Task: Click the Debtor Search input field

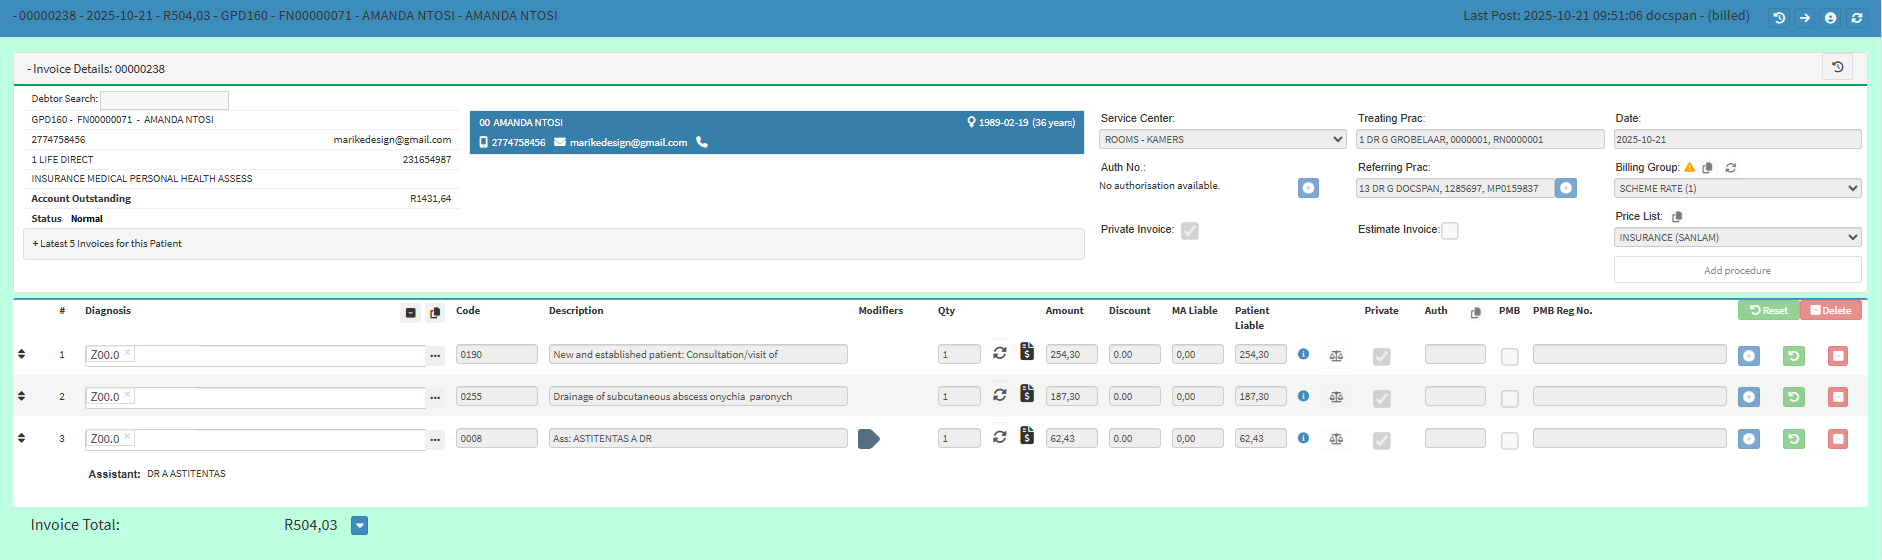Action: [x=164, y=100]
